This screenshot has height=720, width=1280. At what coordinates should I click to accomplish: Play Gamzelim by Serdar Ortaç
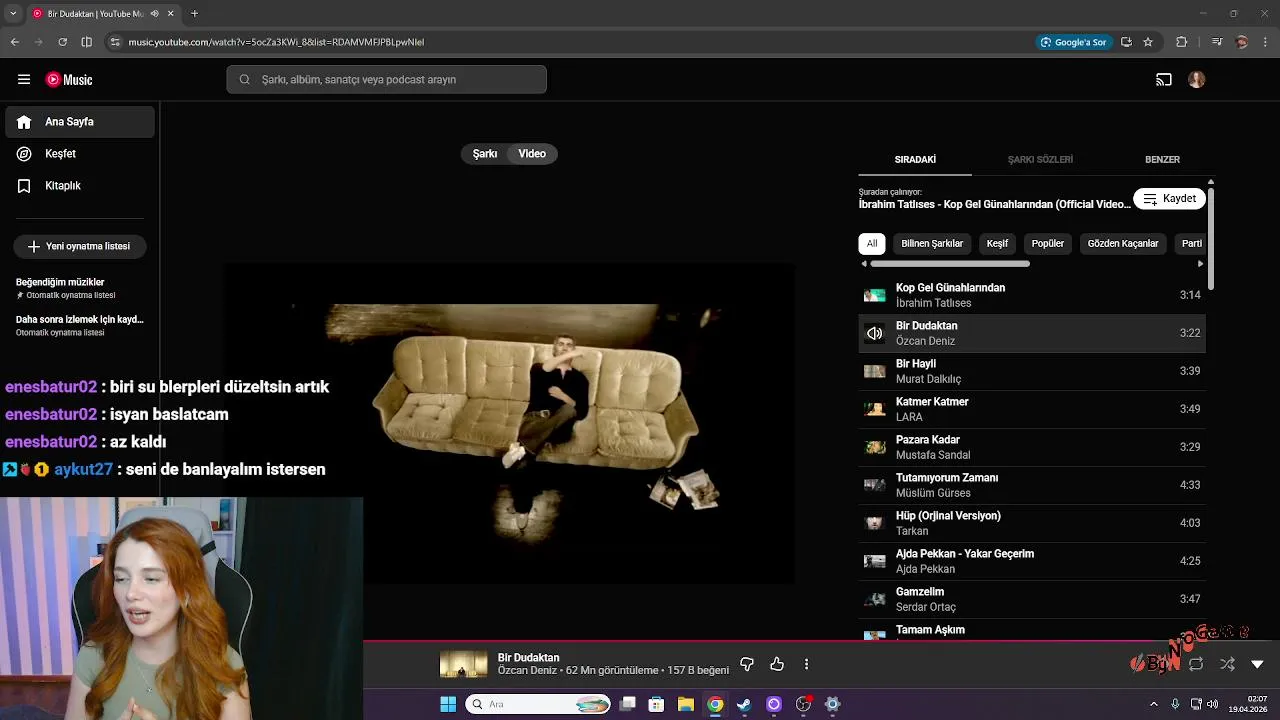(x=1032, y=599)
